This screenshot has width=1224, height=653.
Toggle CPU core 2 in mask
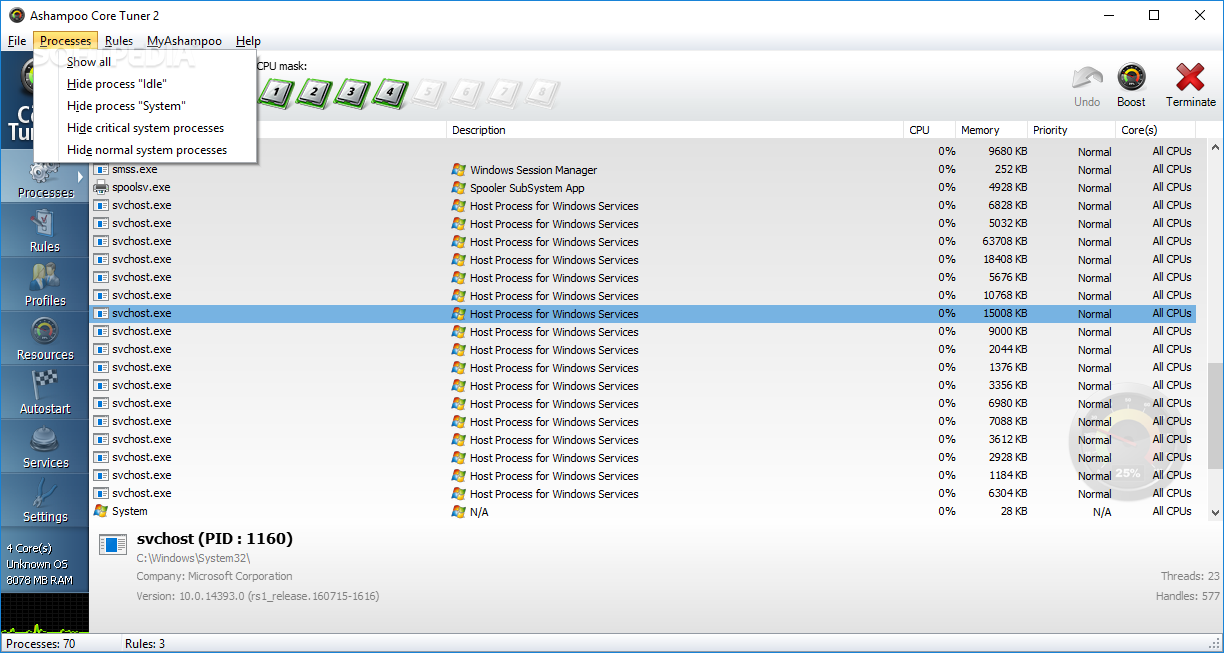coord(313,94)
